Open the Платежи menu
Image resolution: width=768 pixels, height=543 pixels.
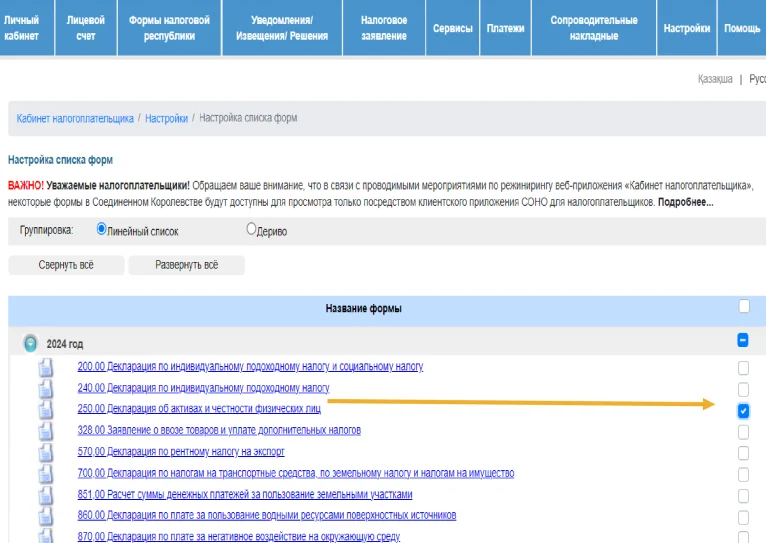coord(505,28)
